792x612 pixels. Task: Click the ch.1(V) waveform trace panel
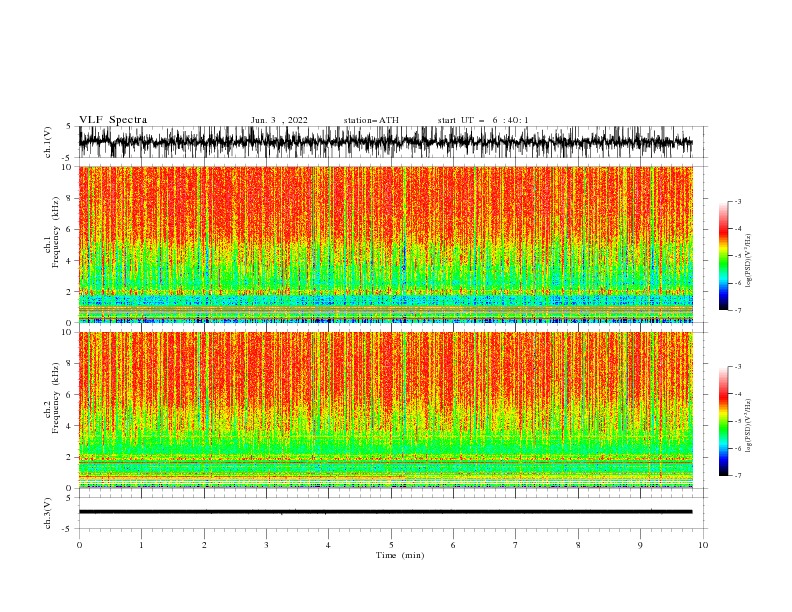click(393, 142)
